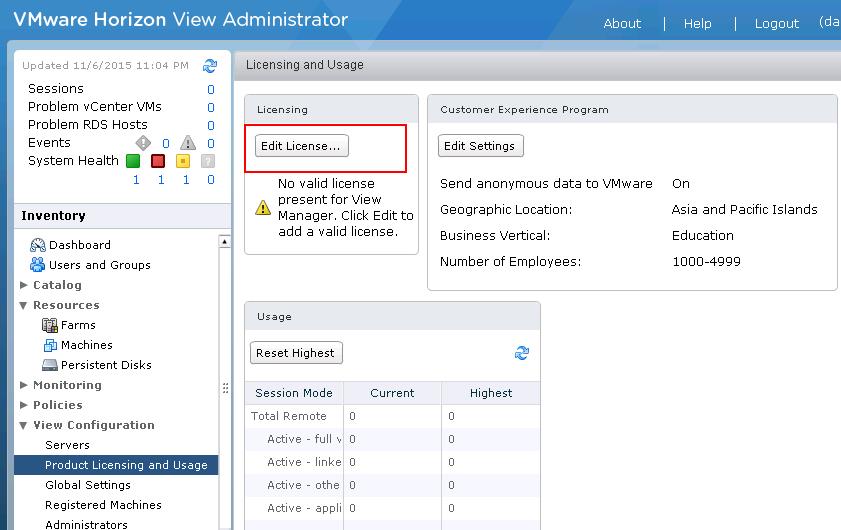
Task: Open the About link in header
Action: 622,23
